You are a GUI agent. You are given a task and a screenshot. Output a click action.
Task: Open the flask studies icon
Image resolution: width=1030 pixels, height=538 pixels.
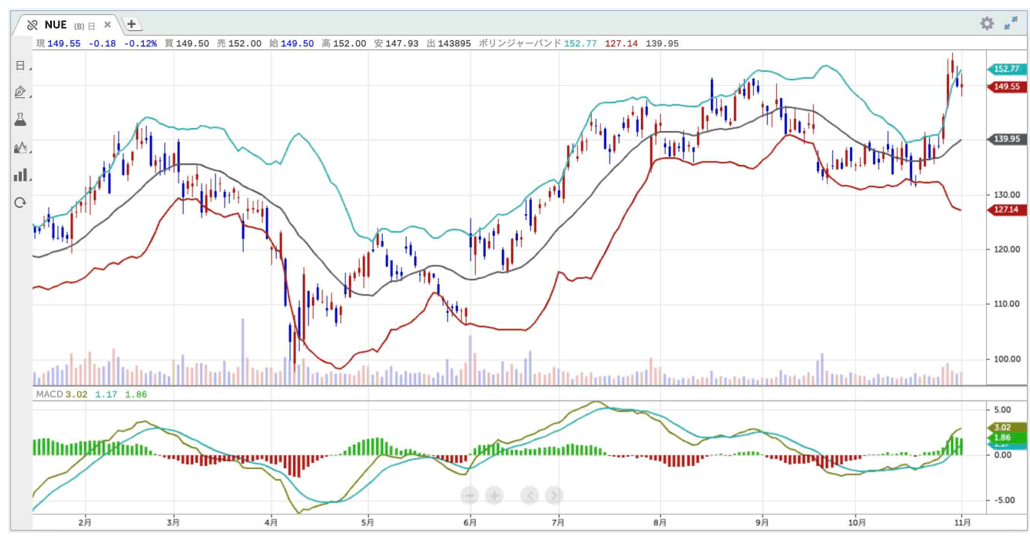[x=20, y=119]
